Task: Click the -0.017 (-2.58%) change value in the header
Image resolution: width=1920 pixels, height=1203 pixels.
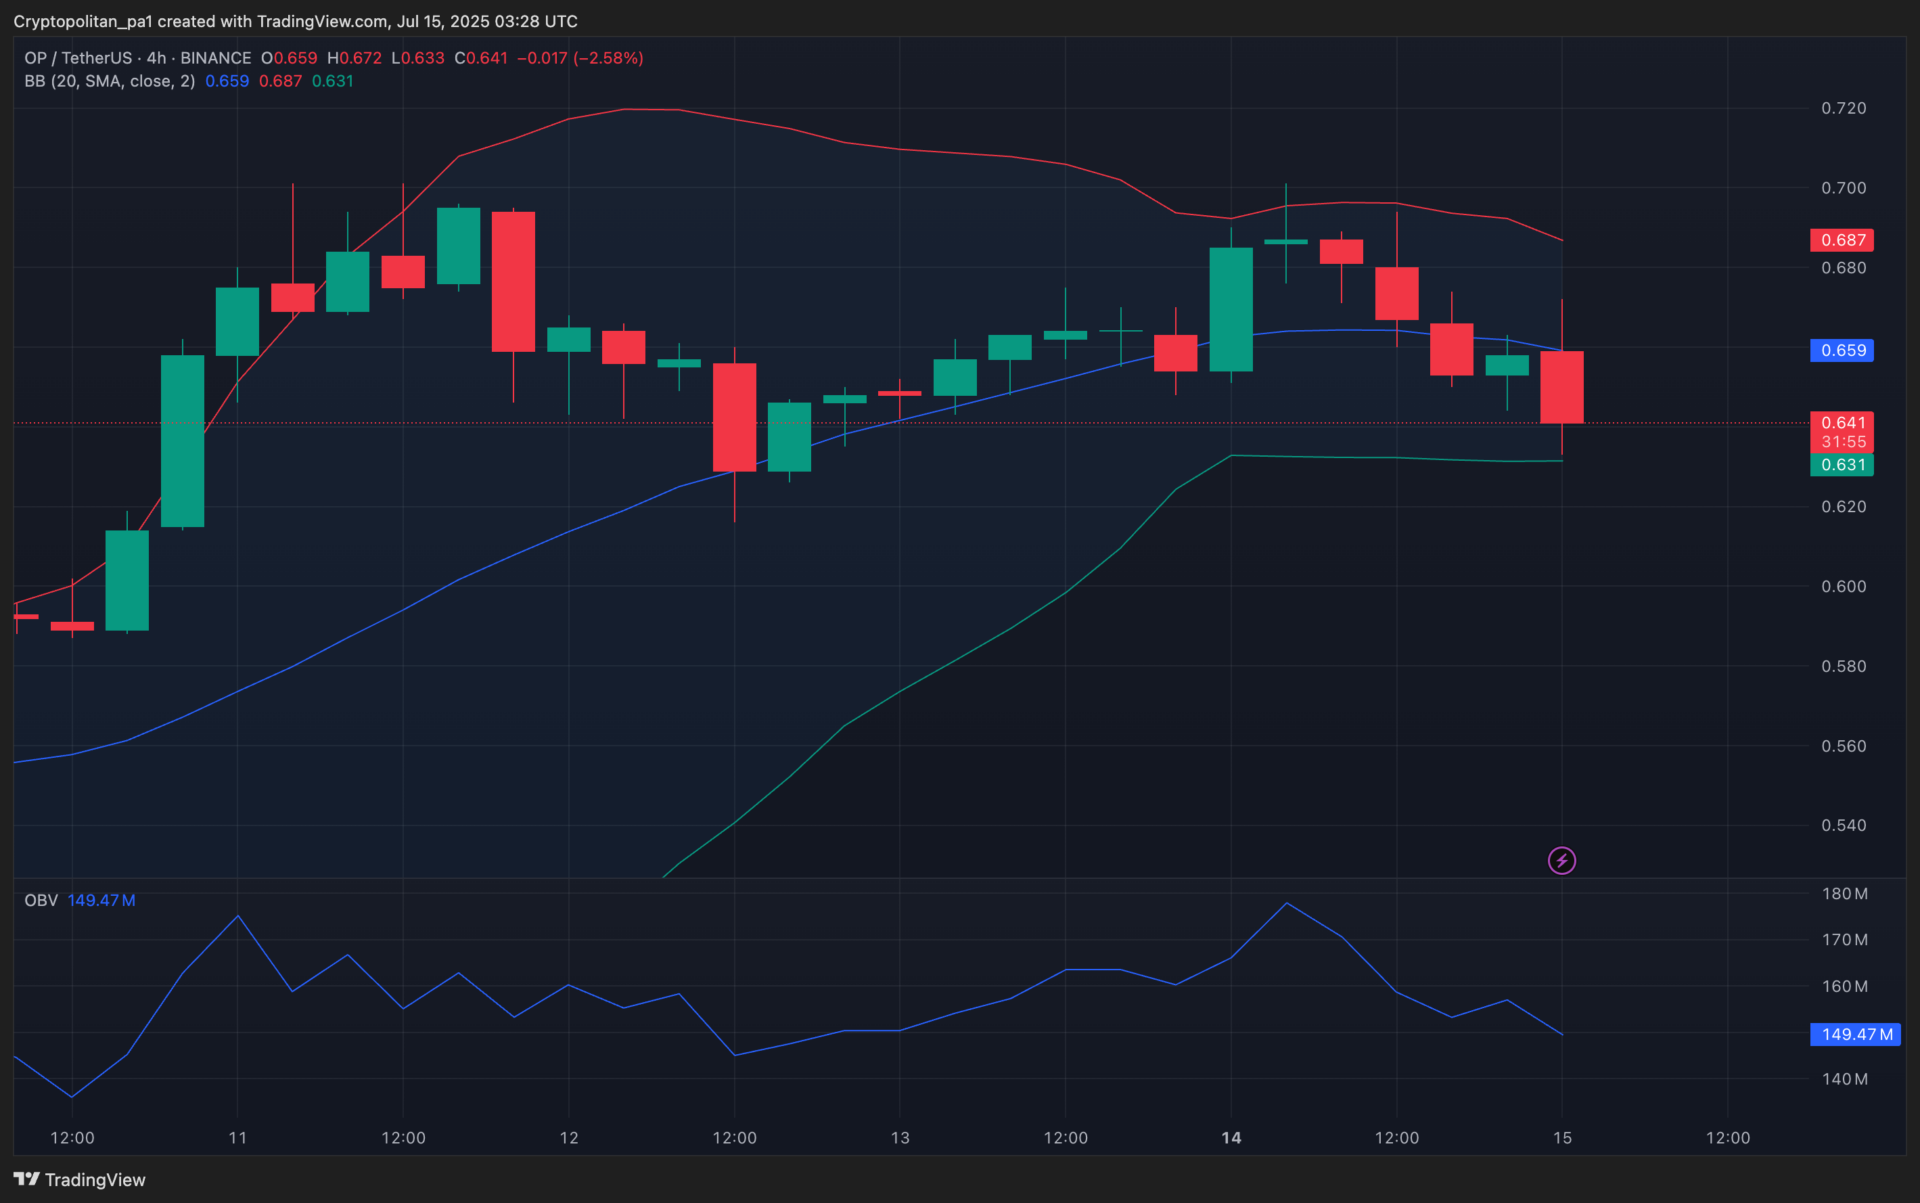Action: 580,58
